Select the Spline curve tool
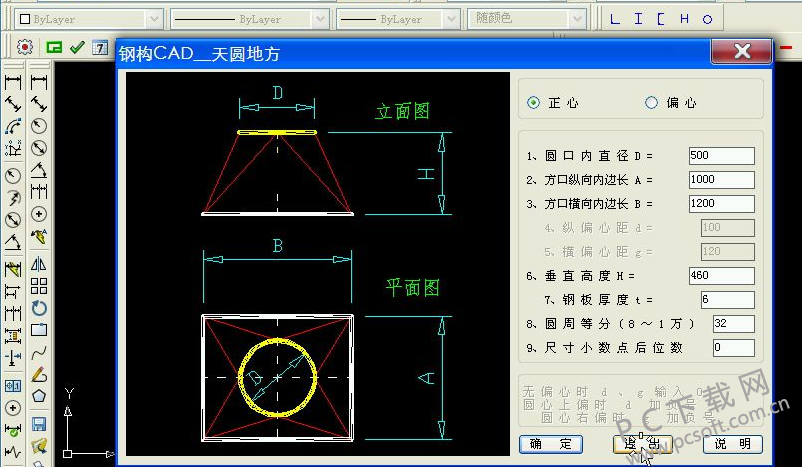The image size is (802, 467). click(x=39, y=352)
